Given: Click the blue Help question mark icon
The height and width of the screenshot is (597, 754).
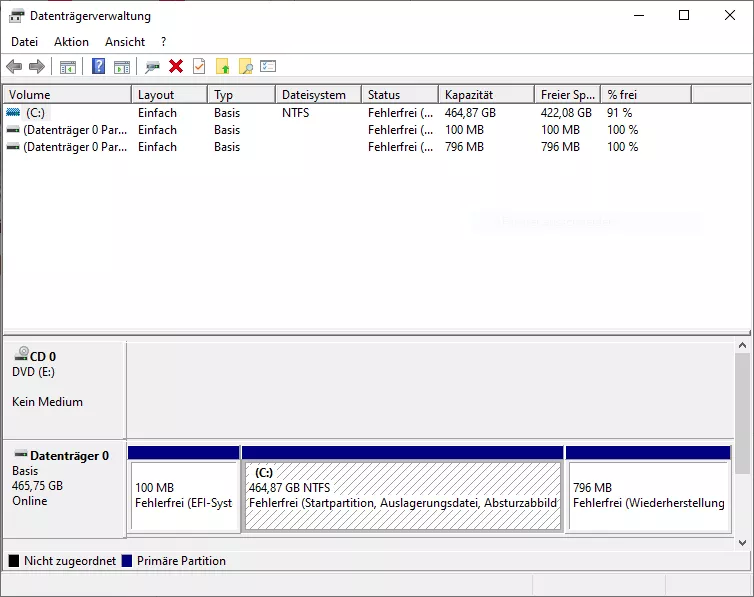Looking at the screenshot, I should pos(98,67).
